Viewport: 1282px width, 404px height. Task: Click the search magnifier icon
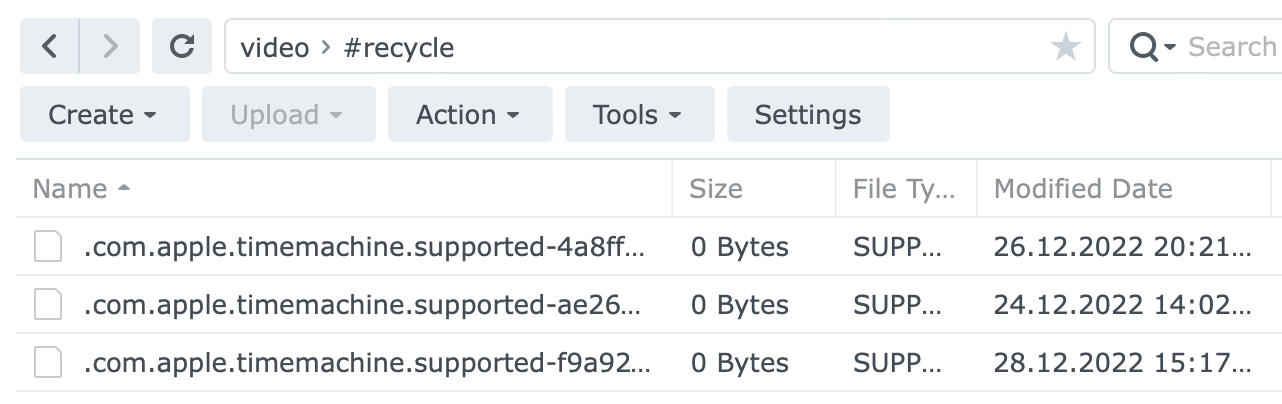tap(1143, 47)
